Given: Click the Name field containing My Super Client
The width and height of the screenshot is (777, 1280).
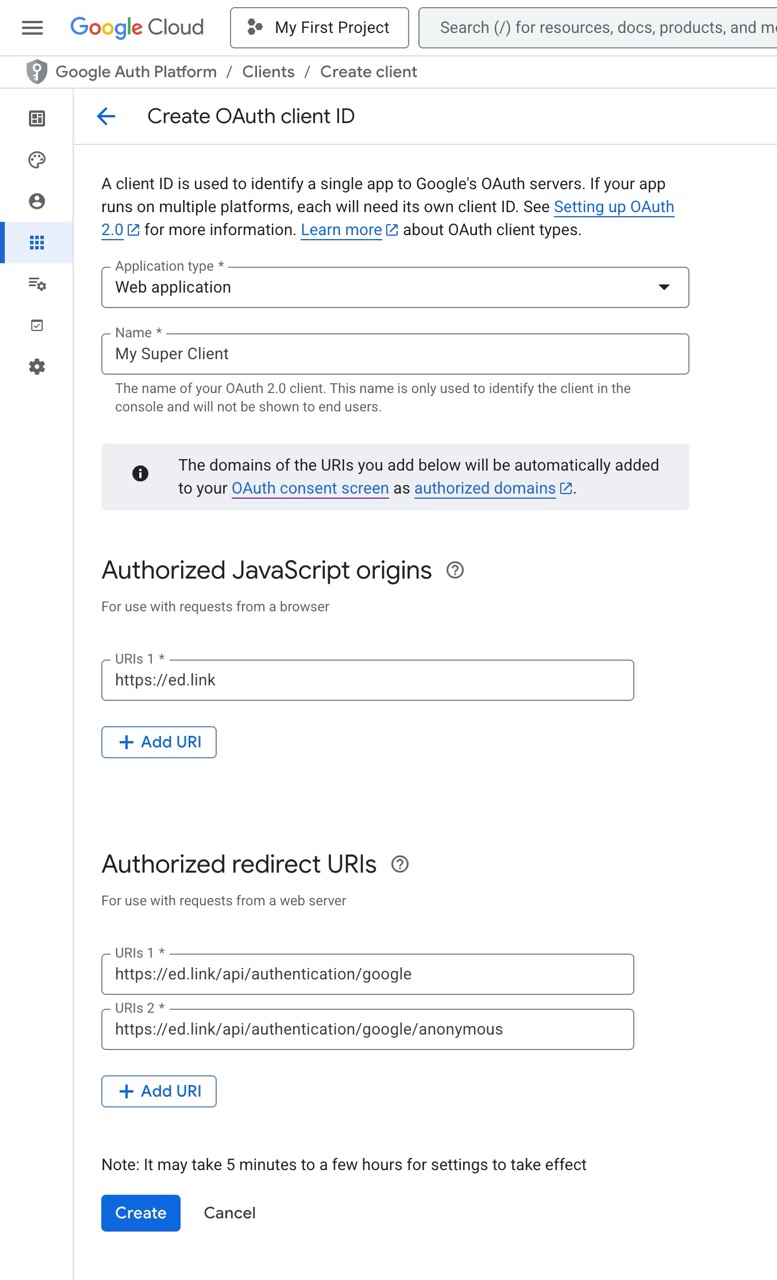Looking at the screenshot, I should (x=395, y=354).
